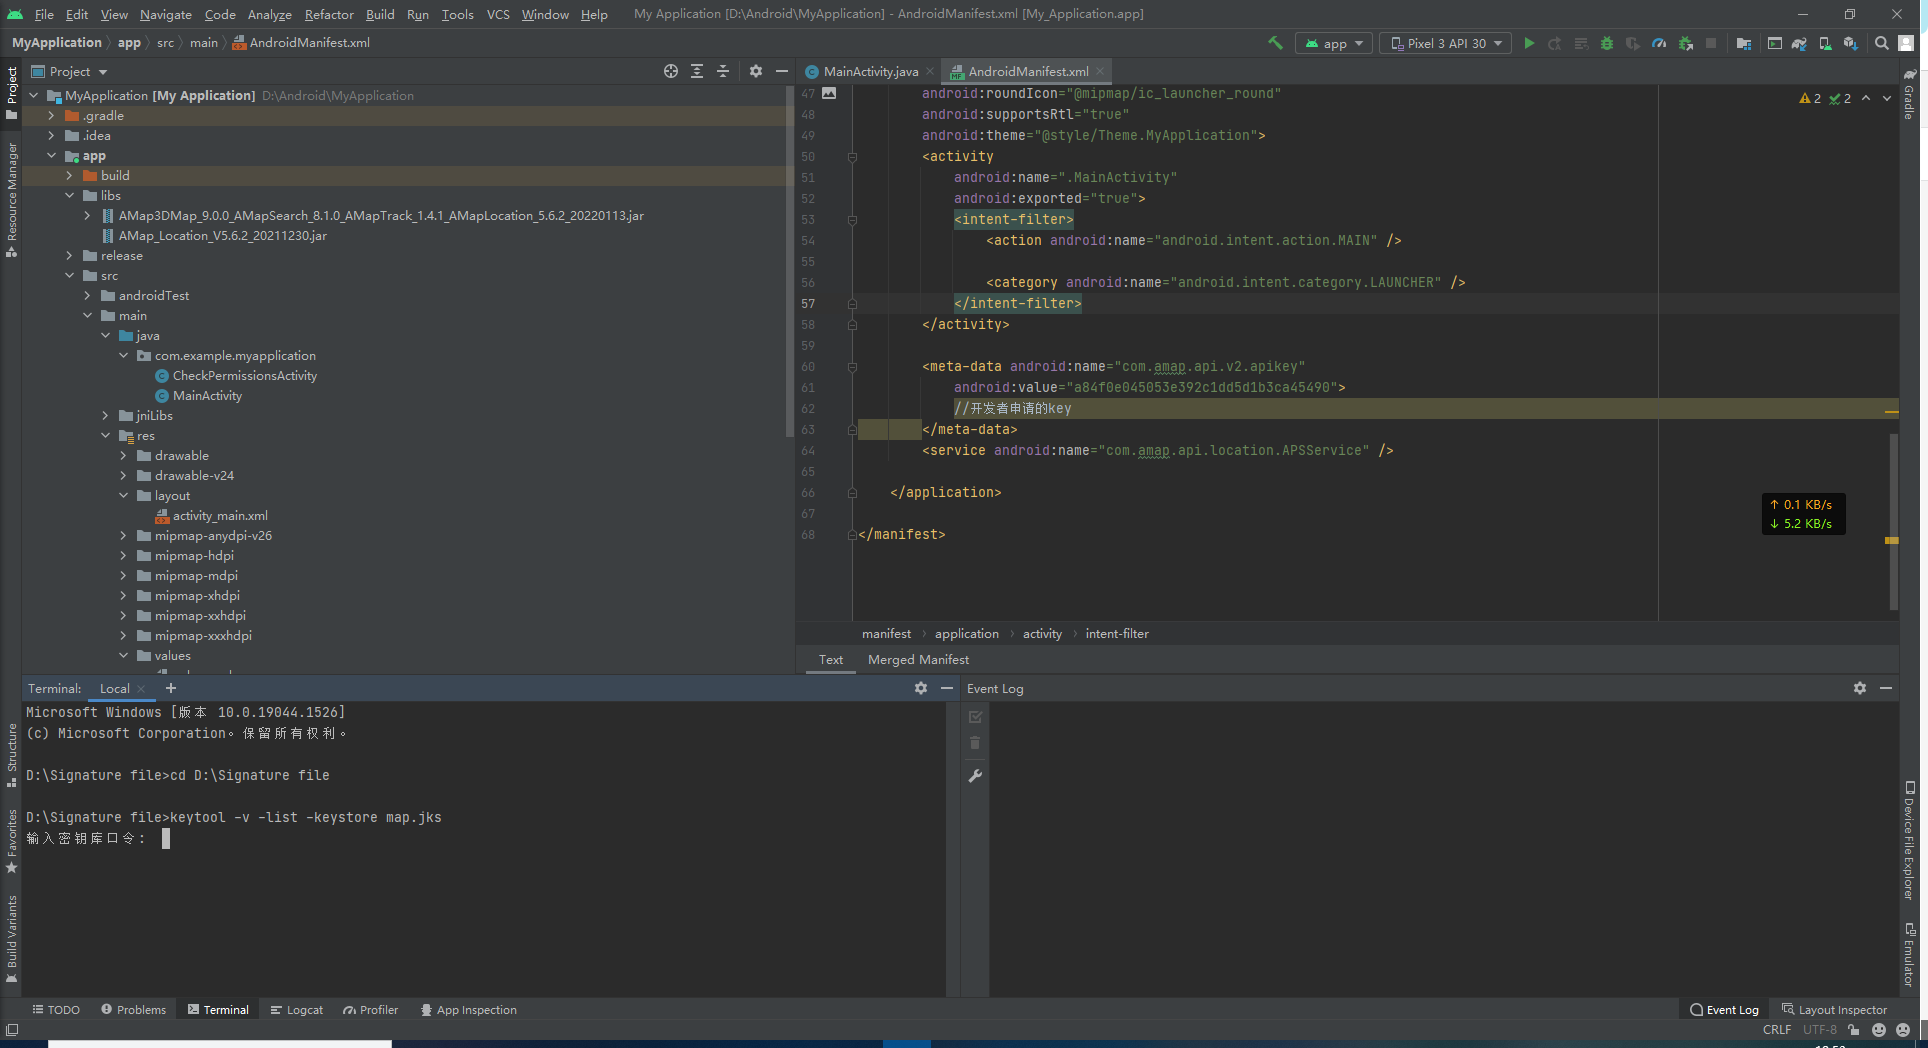Select the Local terminal tab

click(x=115, y=688)
